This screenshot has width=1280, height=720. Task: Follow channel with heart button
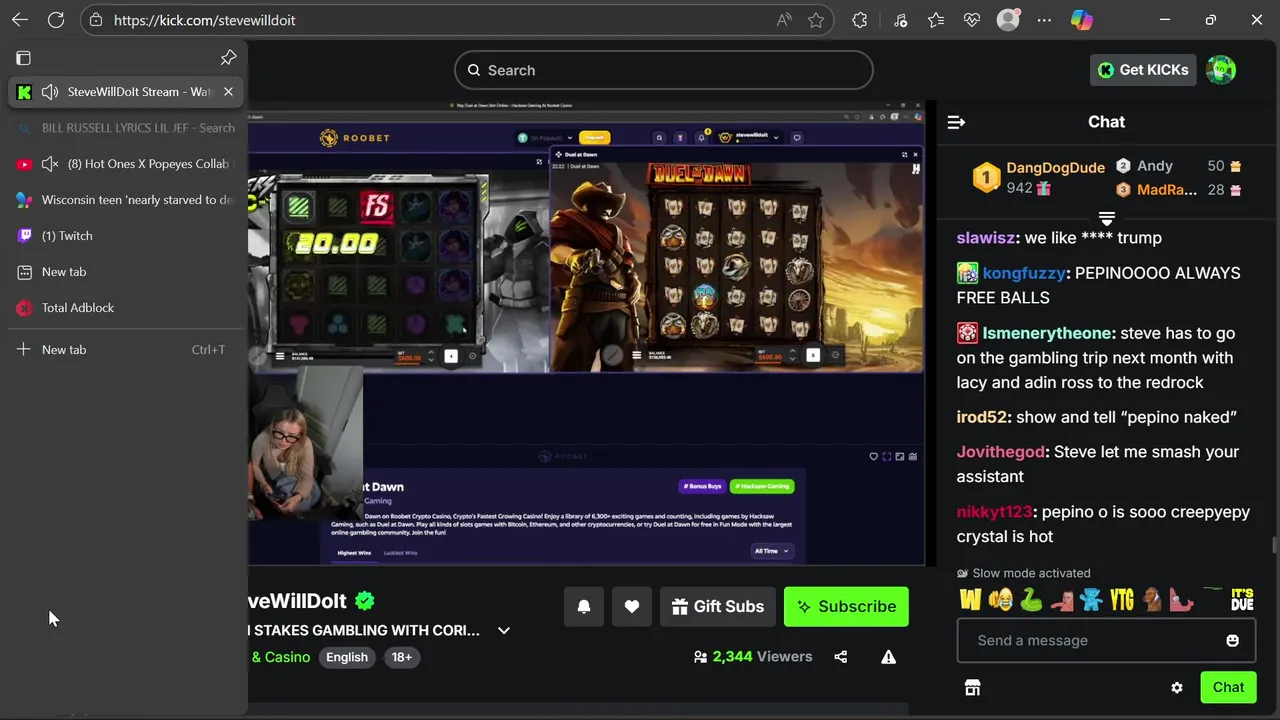[x=632, y=606]
